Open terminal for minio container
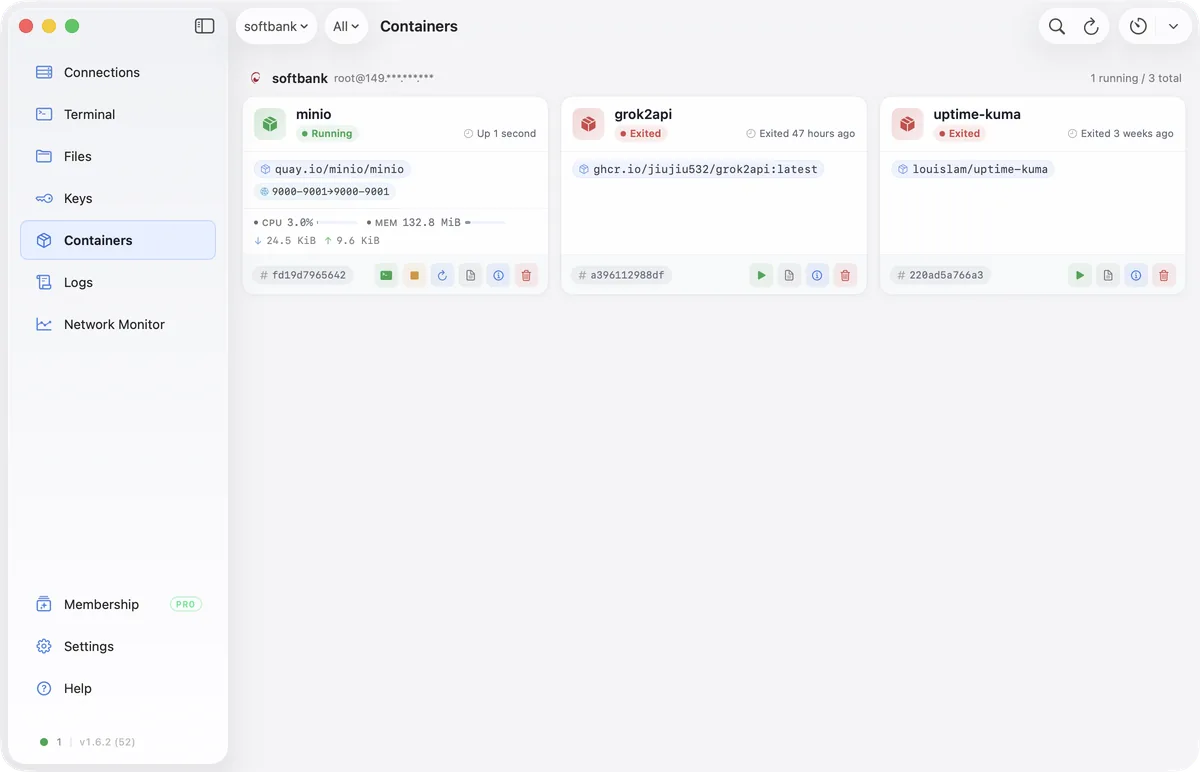 click(386, 275)
